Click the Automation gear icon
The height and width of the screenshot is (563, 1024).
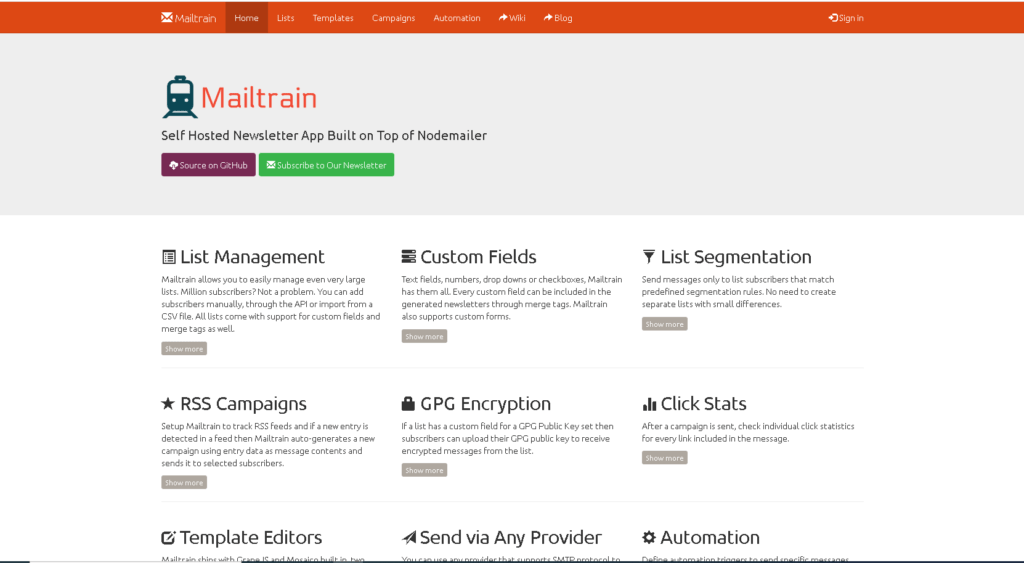click(x=648, y=537)
